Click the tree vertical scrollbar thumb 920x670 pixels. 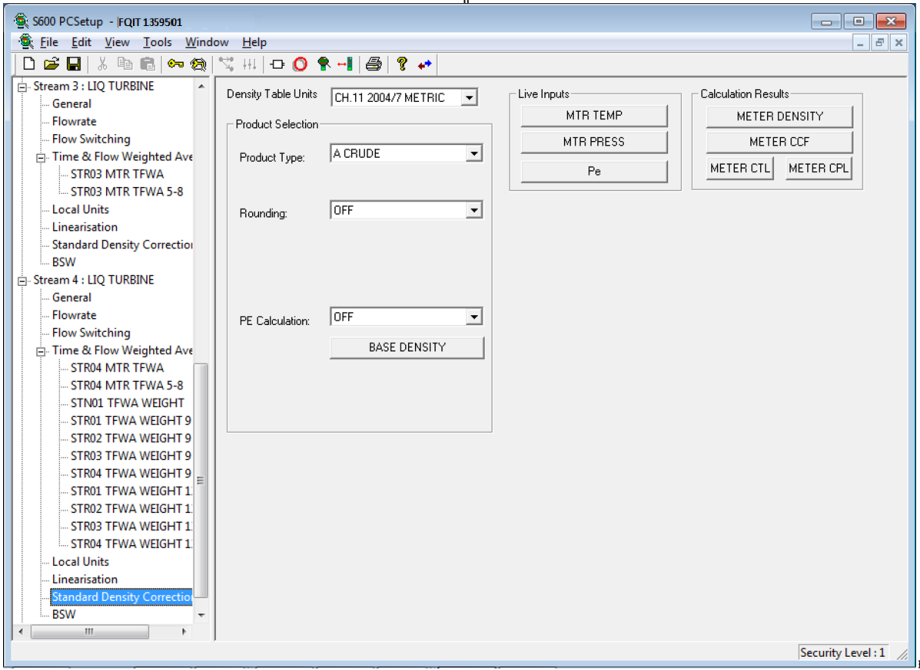click(x=201, y=480)
